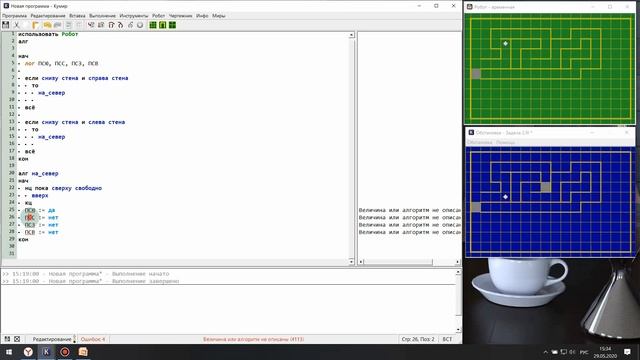Click the step-over execution toolbar icon
Viewport: 640px width, 360px height.
point(111,25)
